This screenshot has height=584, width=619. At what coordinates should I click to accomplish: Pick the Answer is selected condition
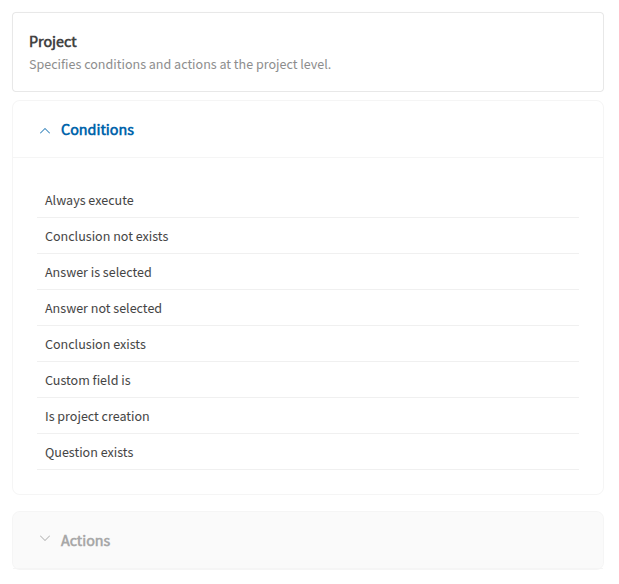98,272
